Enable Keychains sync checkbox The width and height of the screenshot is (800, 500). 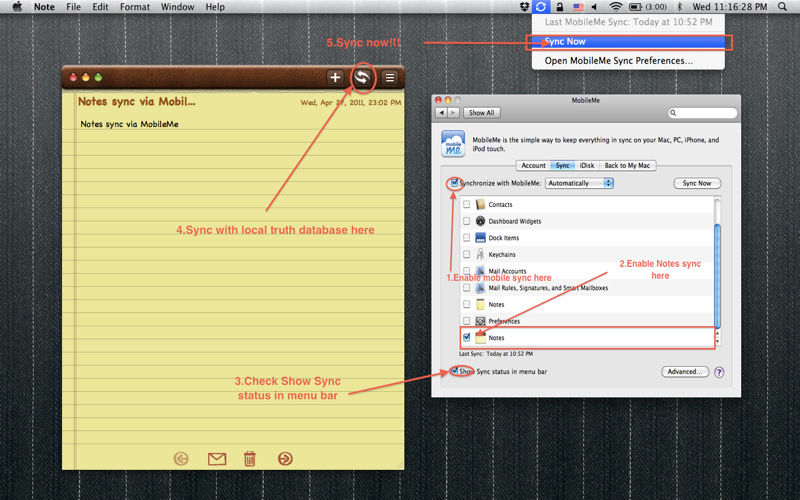pos(466,254)
